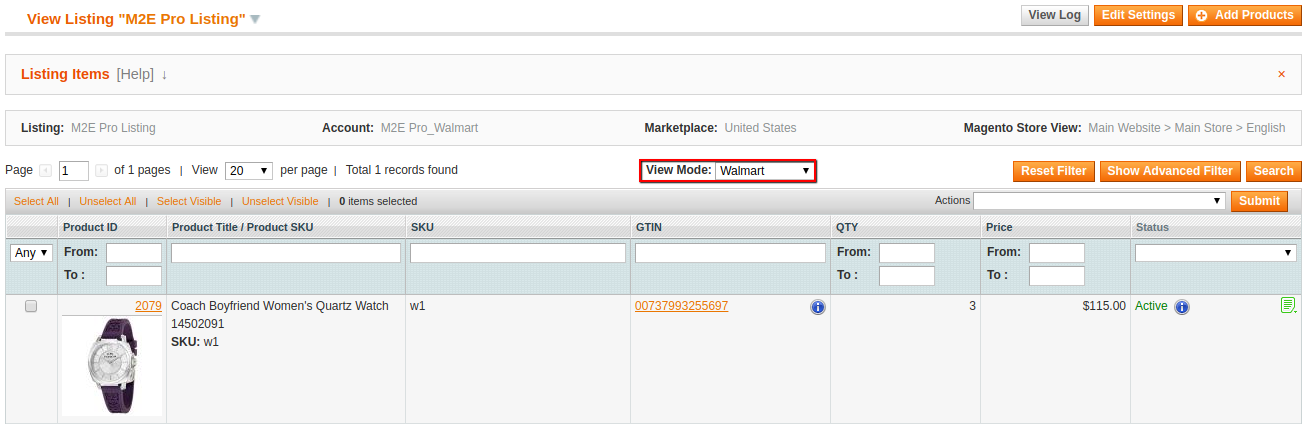Click the Product Title filter input field

coord(286,253)
